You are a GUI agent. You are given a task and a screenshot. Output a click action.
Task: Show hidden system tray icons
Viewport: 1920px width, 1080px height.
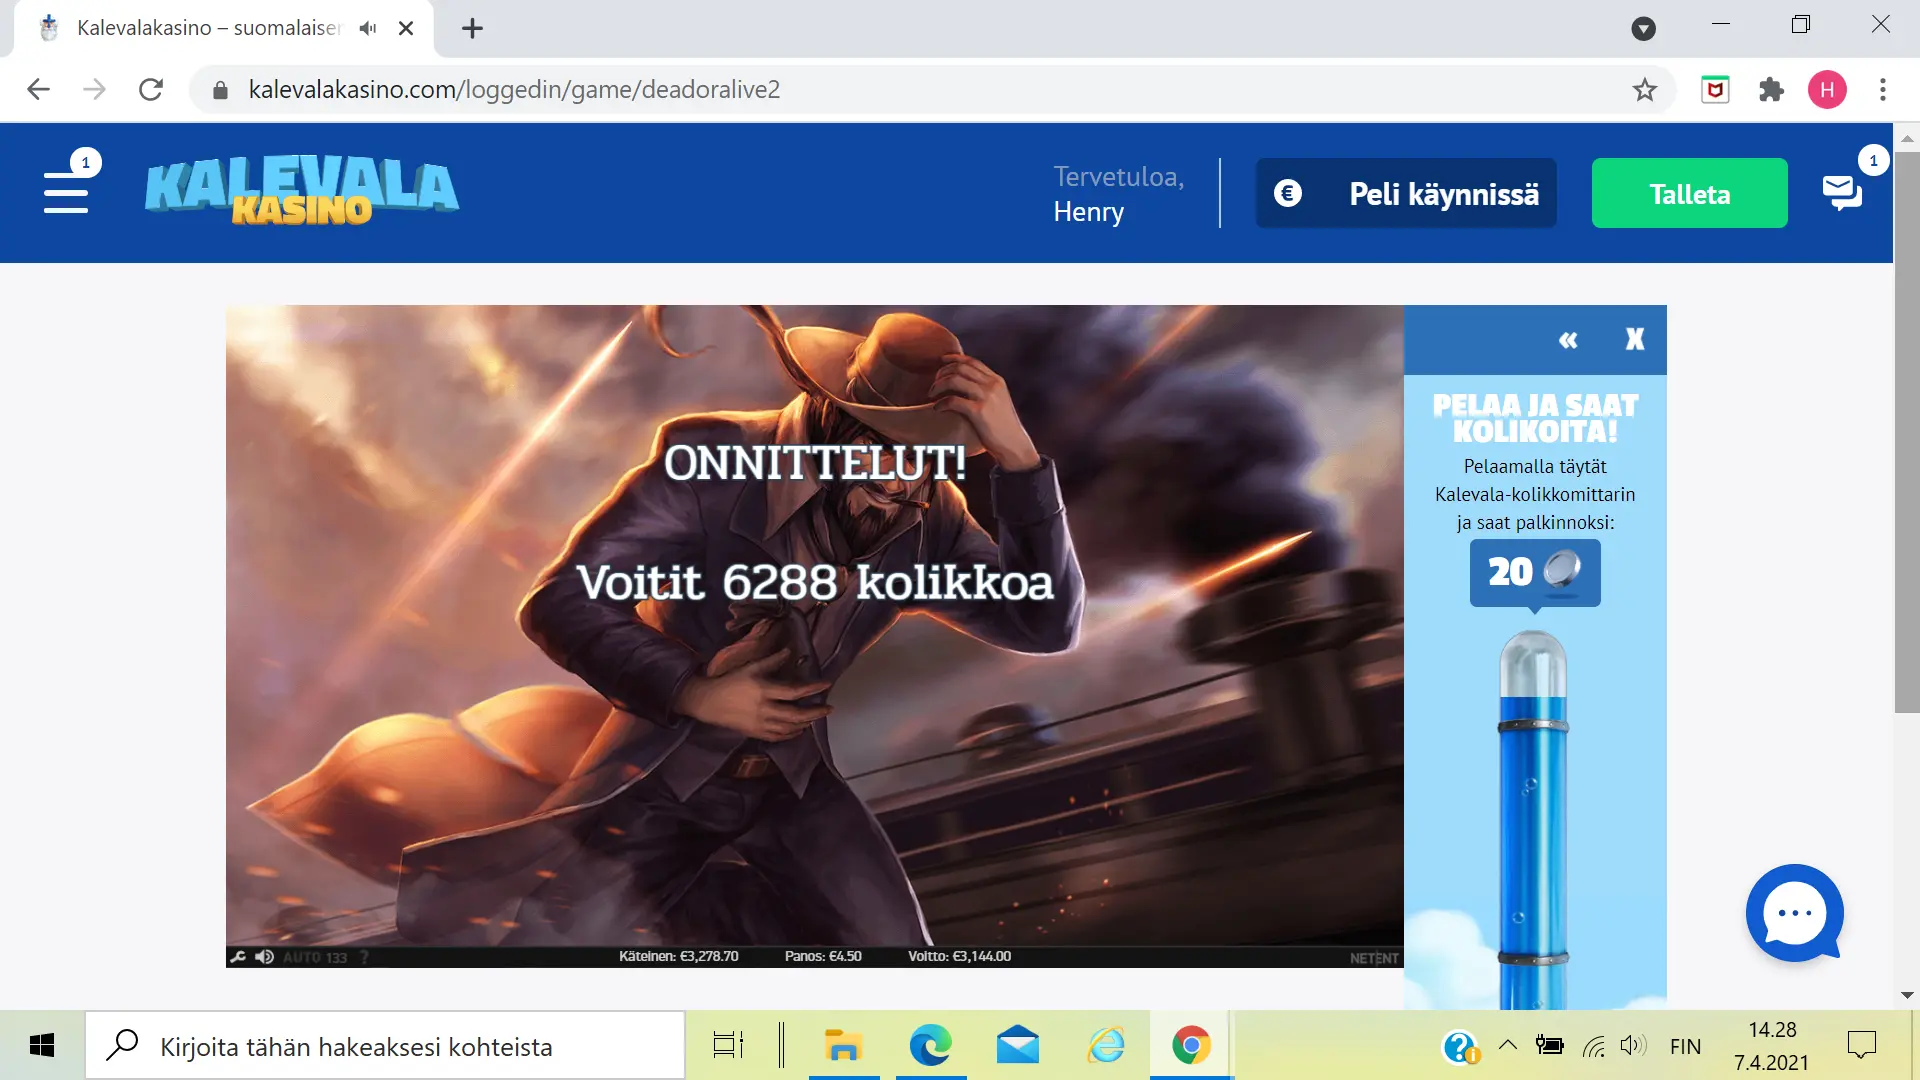[1507, 1046]
